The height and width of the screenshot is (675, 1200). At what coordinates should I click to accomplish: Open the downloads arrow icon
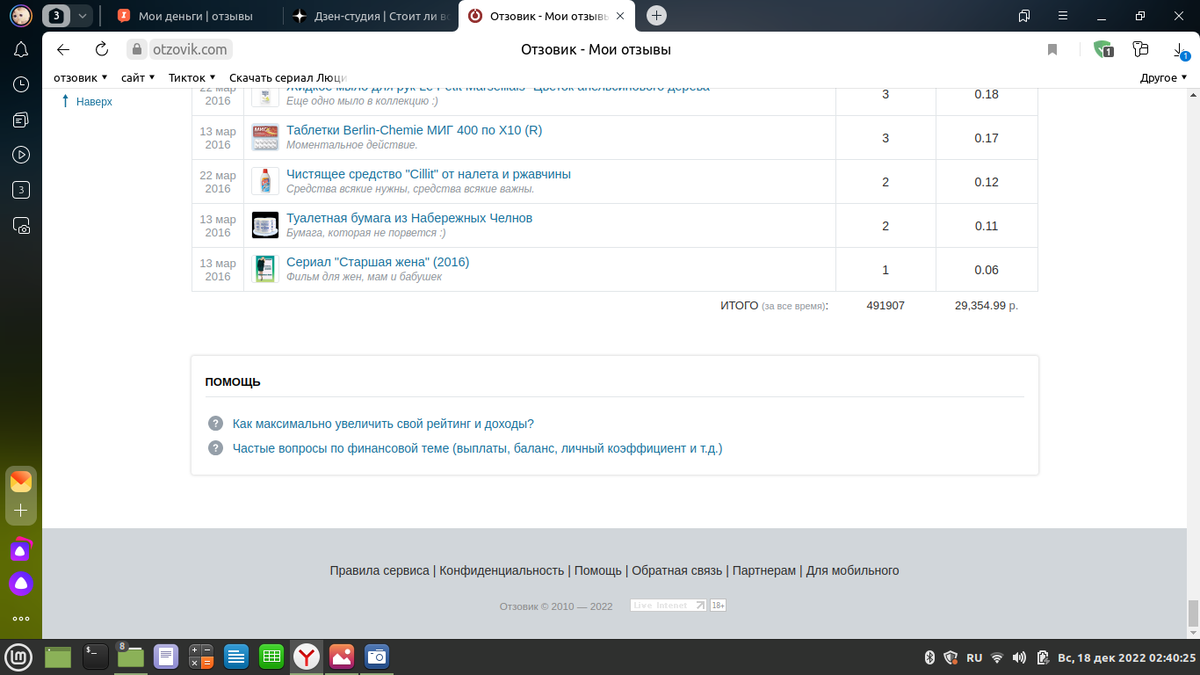[1180, 50]
